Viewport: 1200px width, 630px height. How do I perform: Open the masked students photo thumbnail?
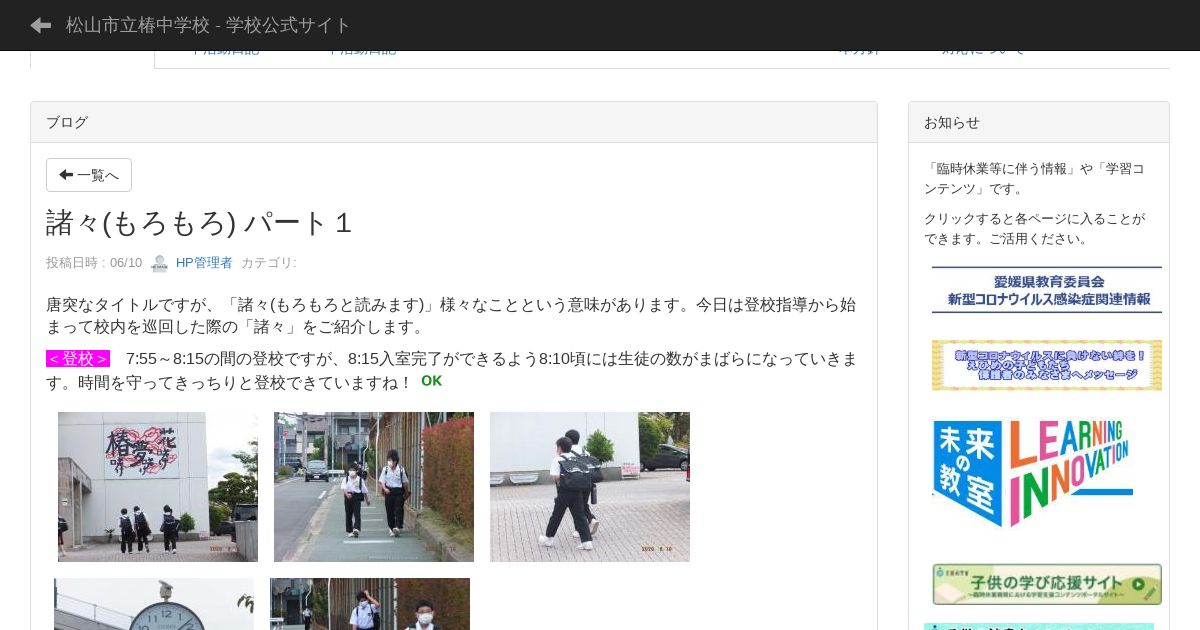tap(370, 604)
